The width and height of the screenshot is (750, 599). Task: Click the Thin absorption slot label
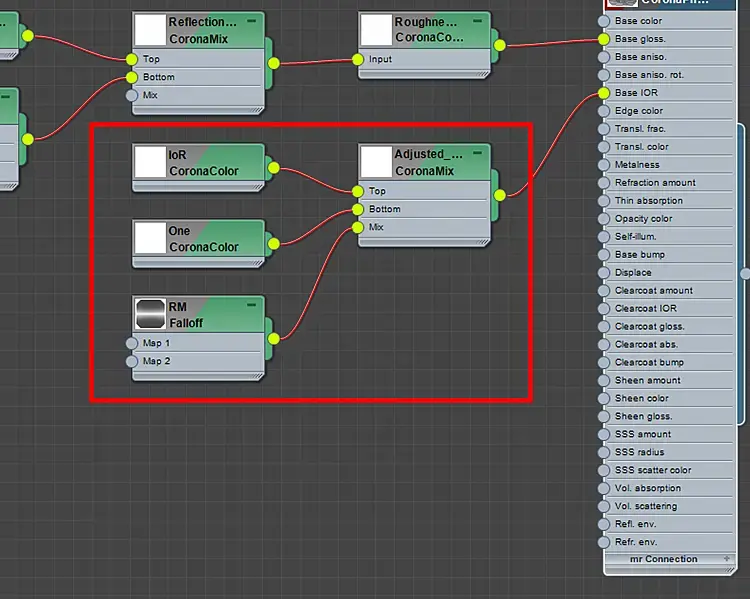pyautogui.click(x=649, y=201)
